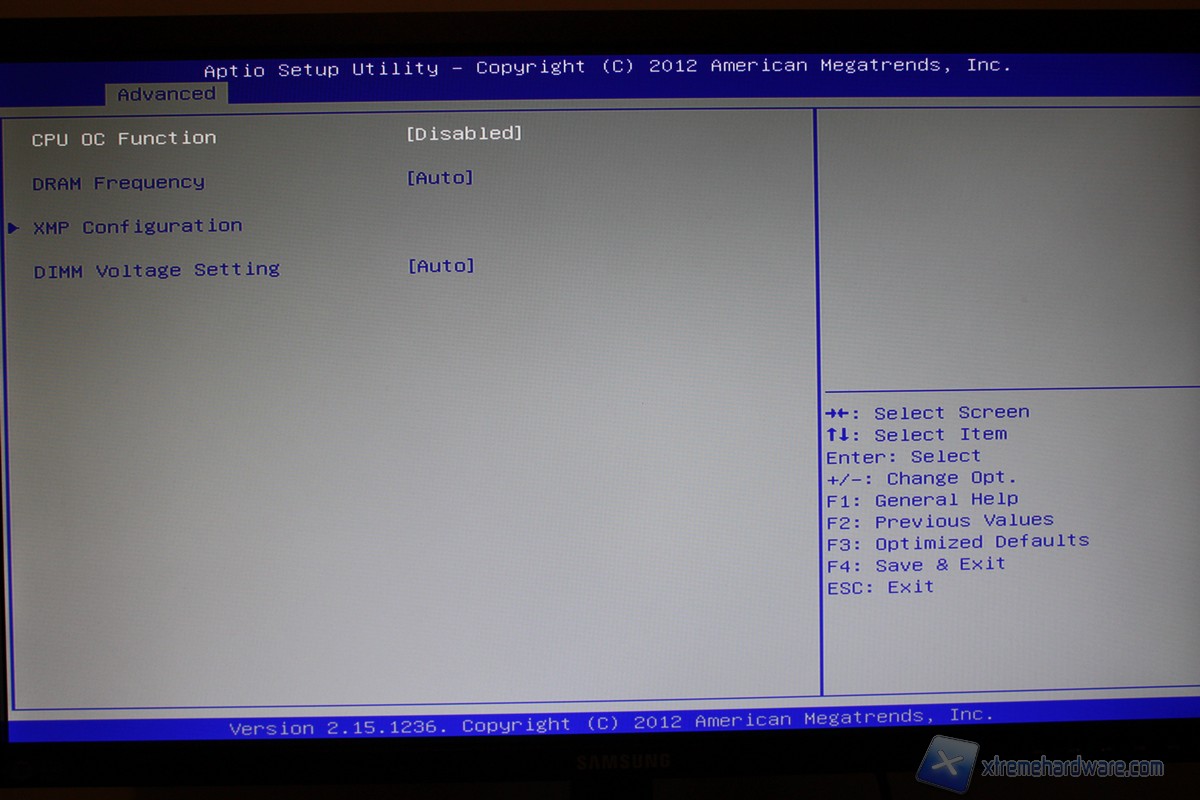Image resolution: width=1200 pixels, height=800 pixels.
Task: Click the Enter: Select help line
Action: [x=903, y=457]
